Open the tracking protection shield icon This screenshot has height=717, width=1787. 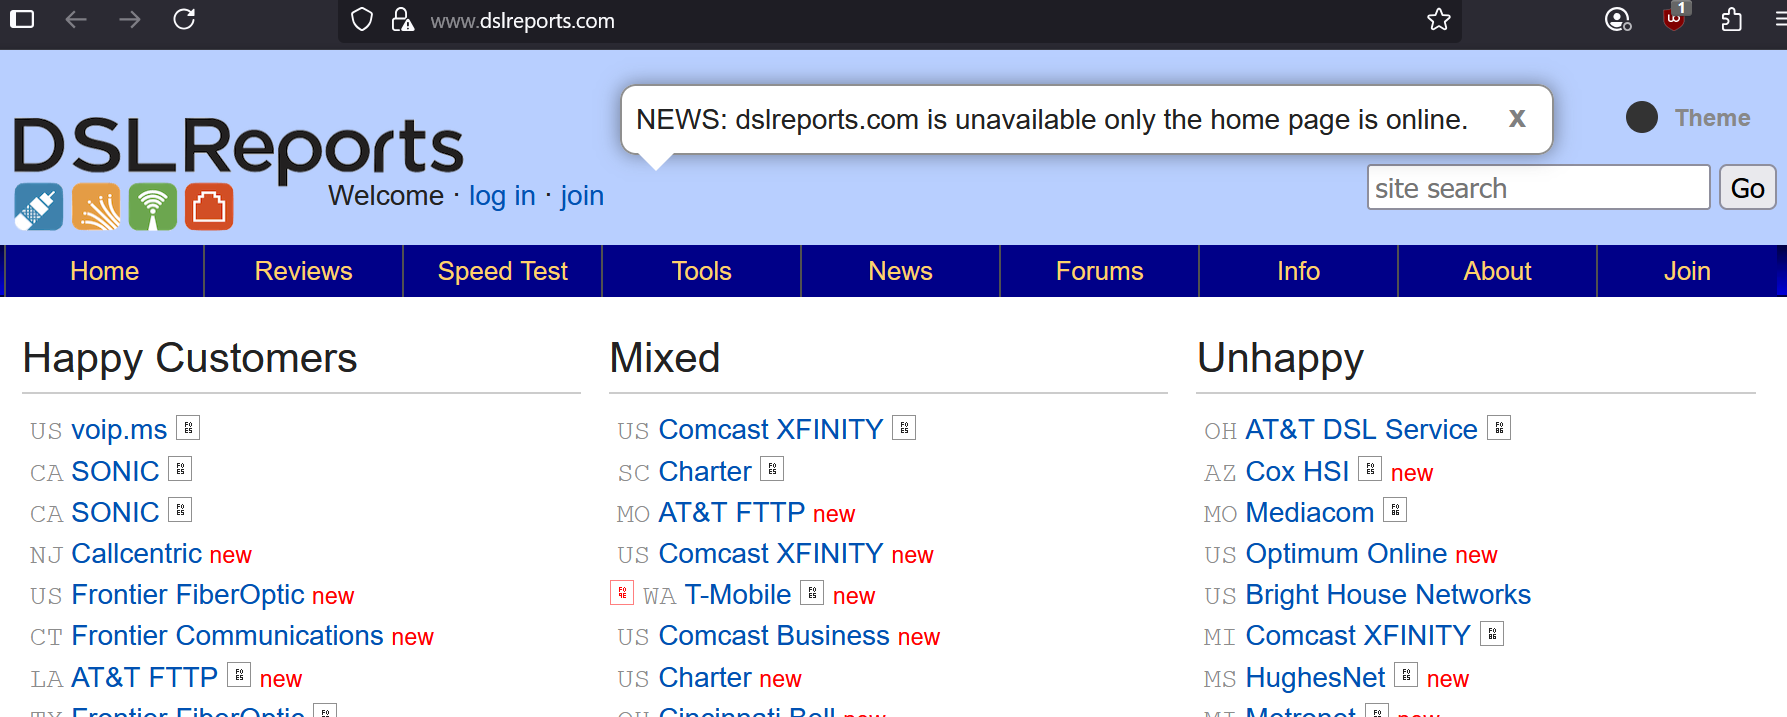(x=362, y=20)
